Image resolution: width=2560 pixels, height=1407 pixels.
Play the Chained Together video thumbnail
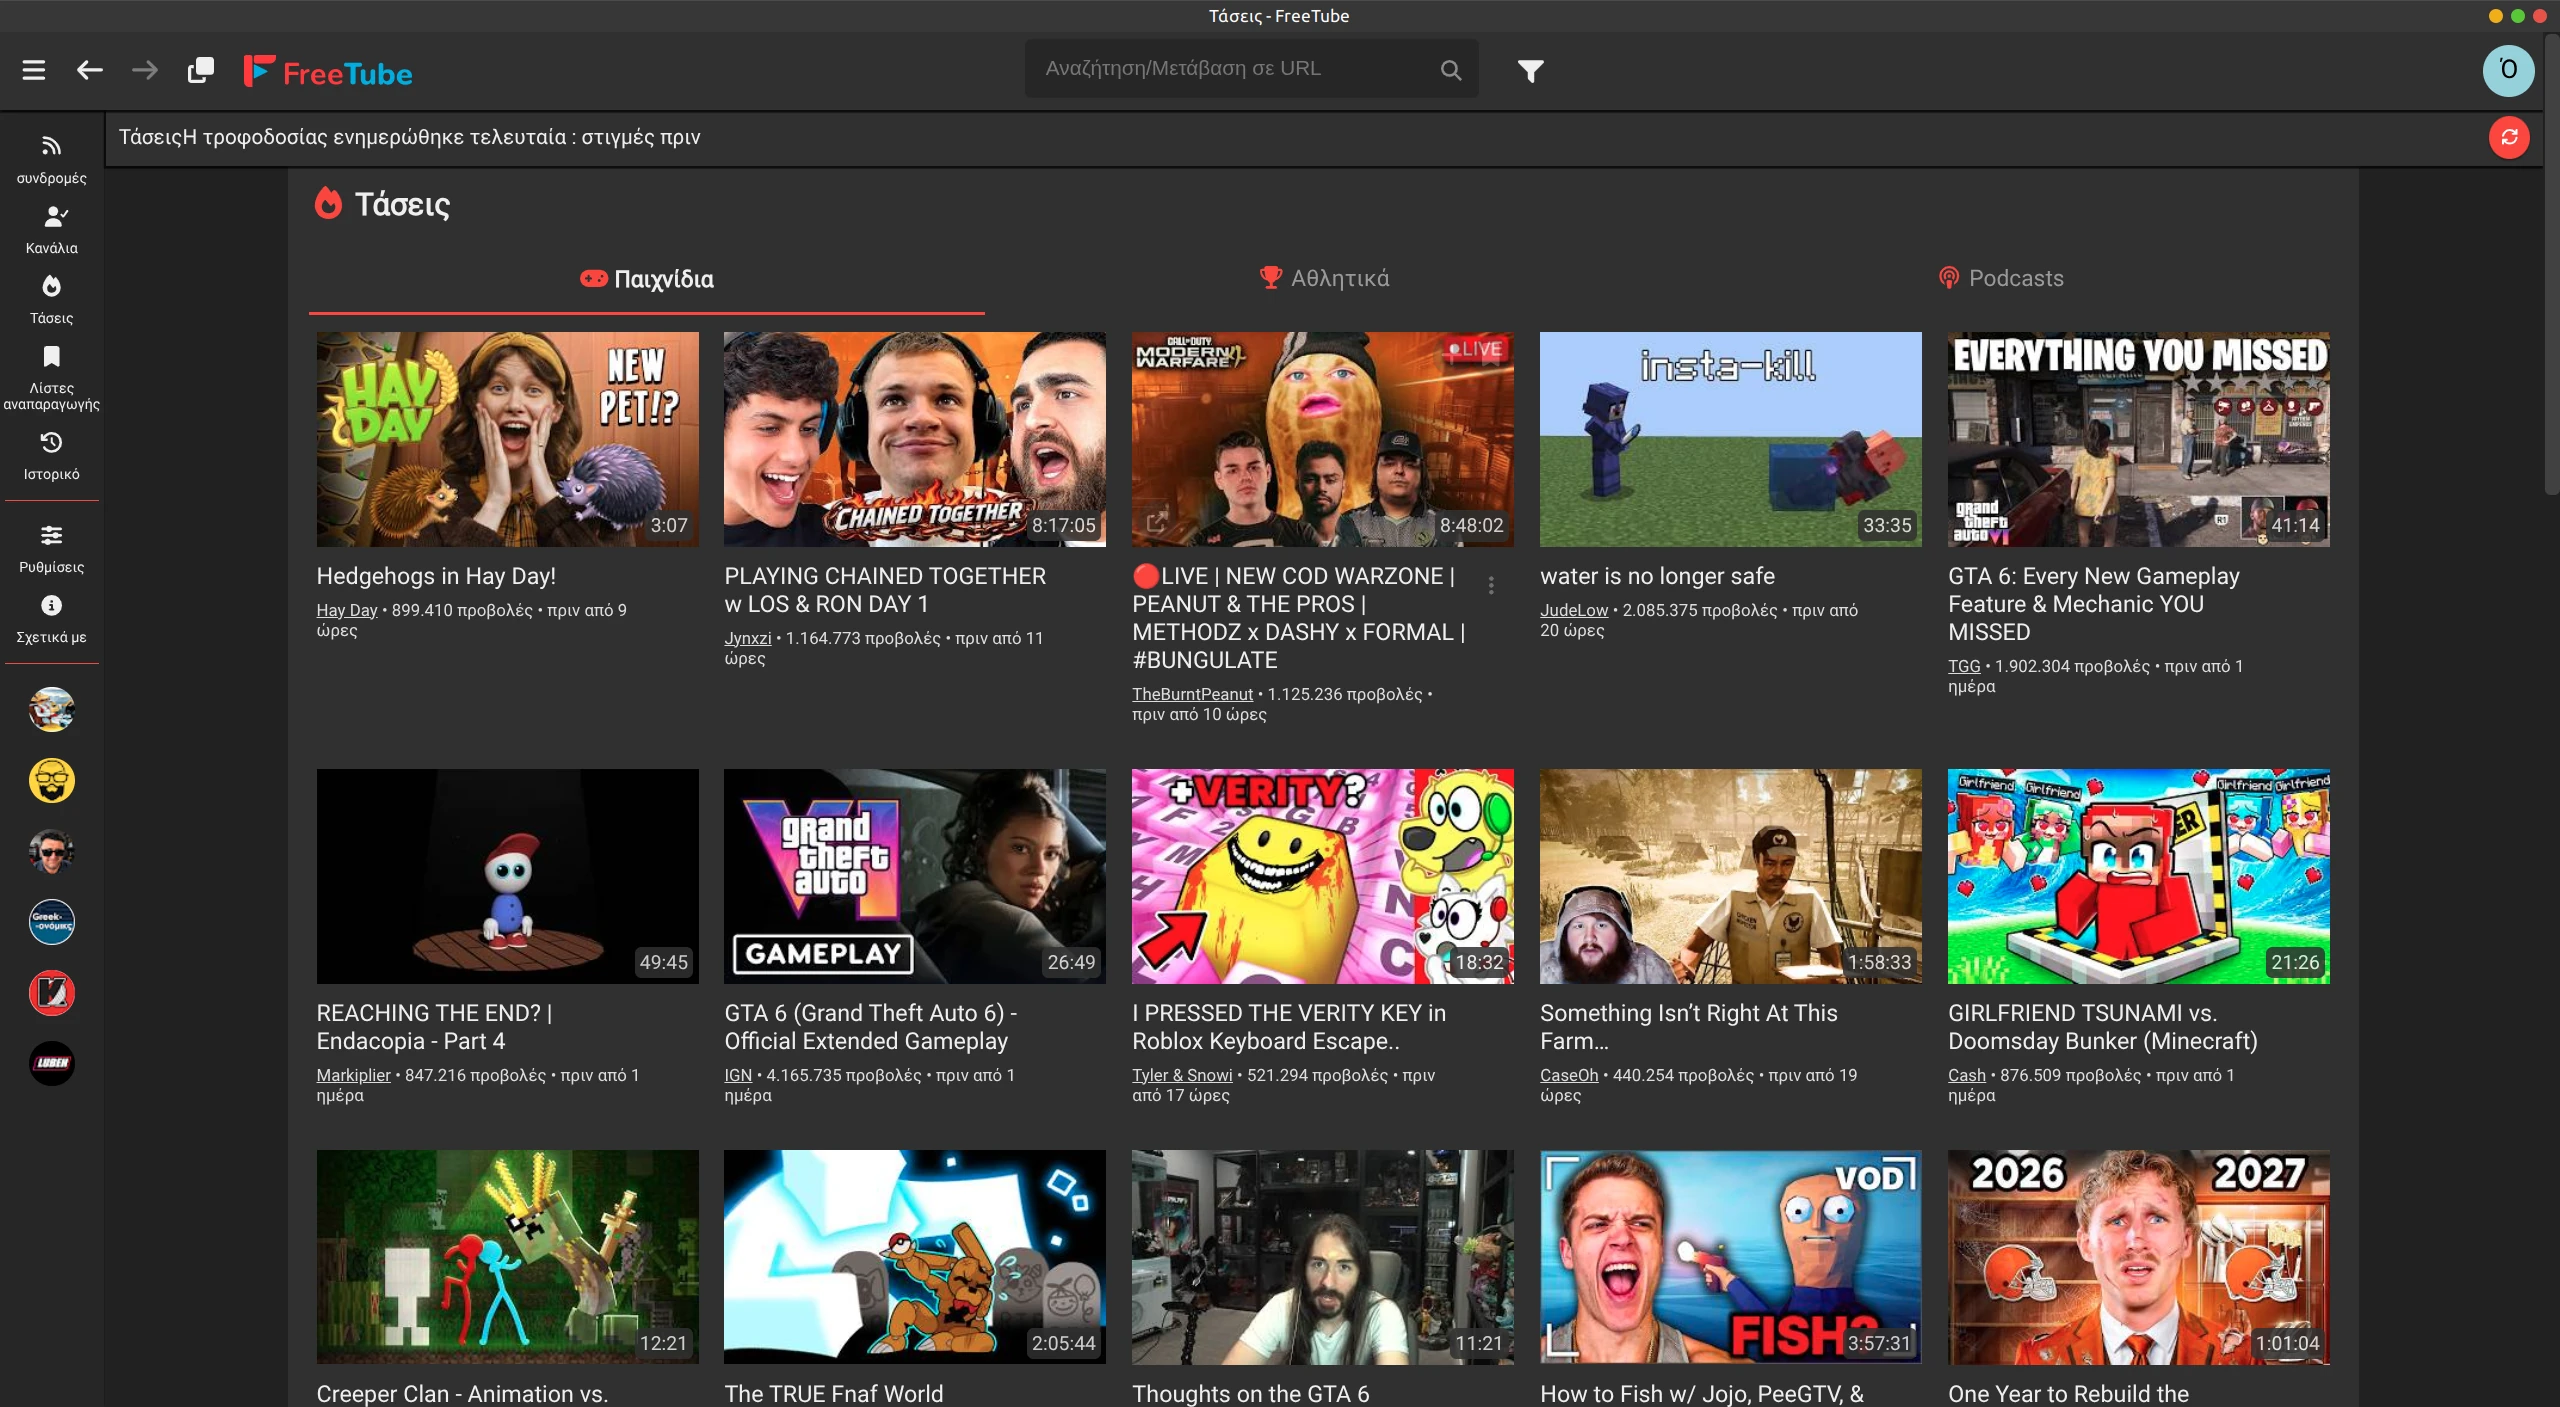[915, 439]
